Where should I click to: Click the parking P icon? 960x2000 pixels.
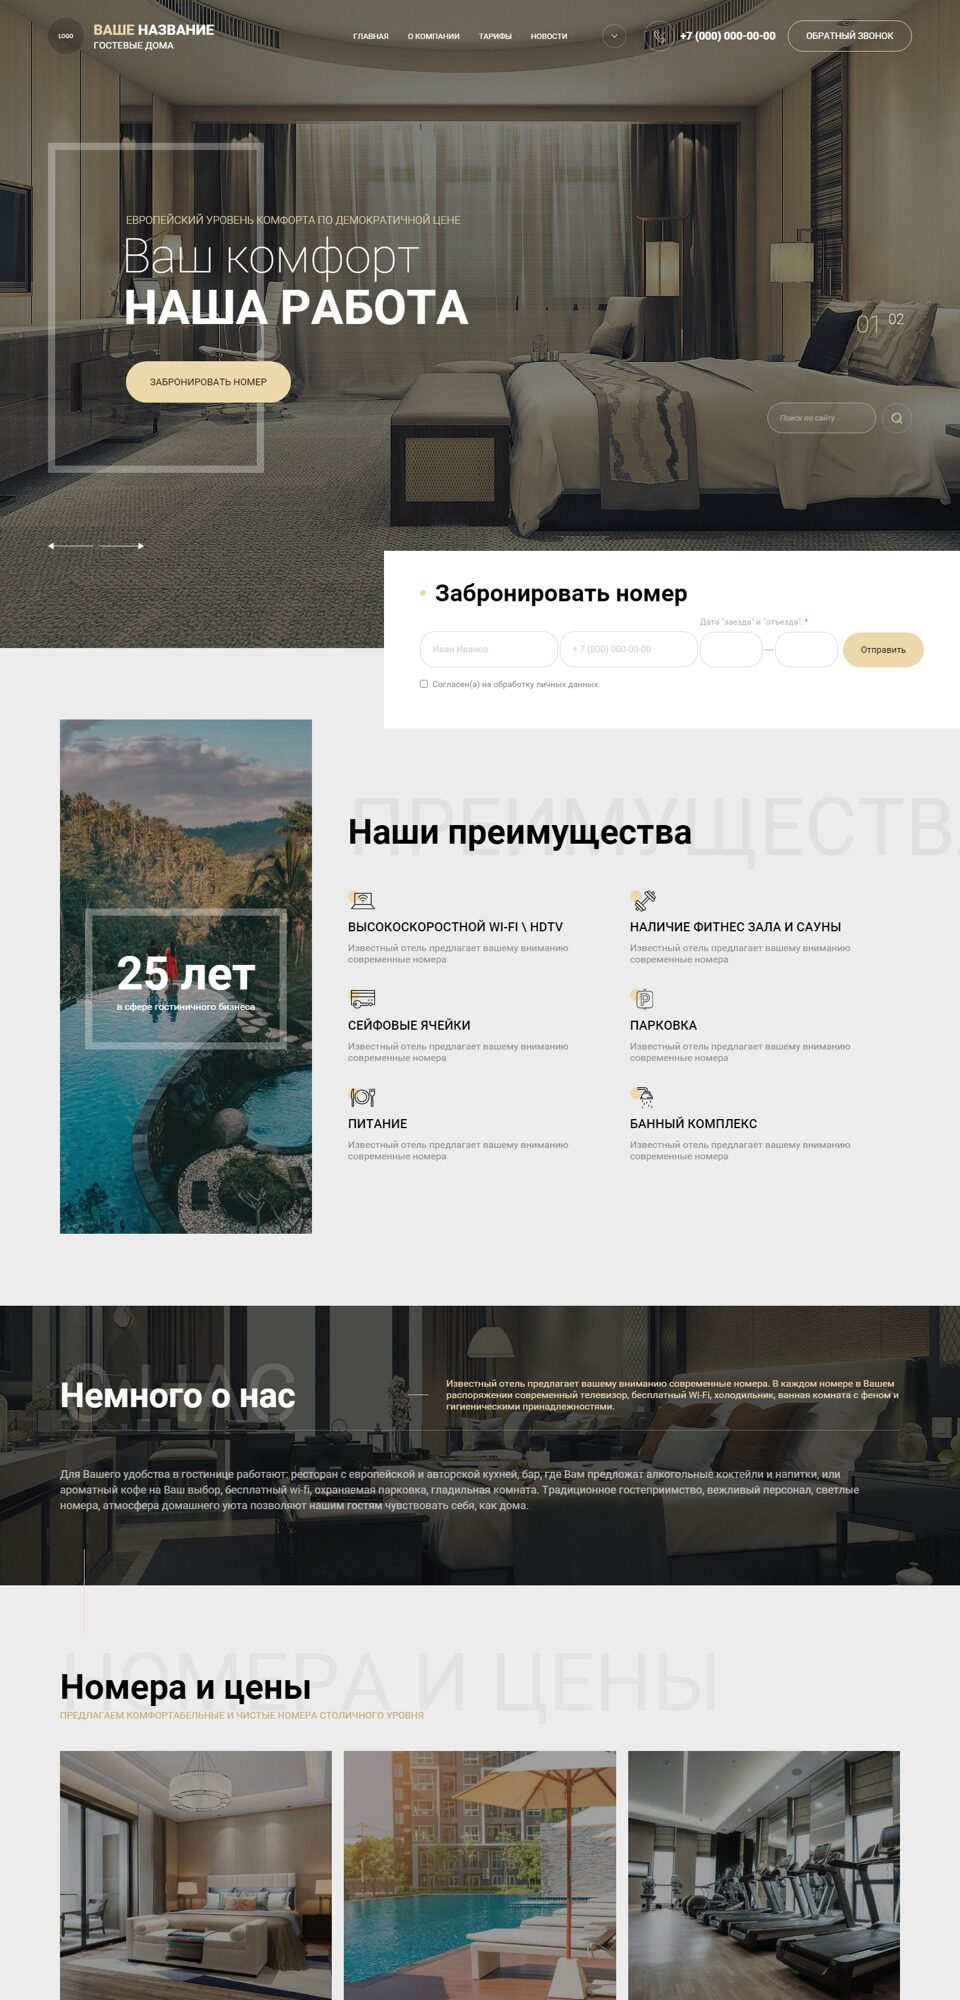643,998
